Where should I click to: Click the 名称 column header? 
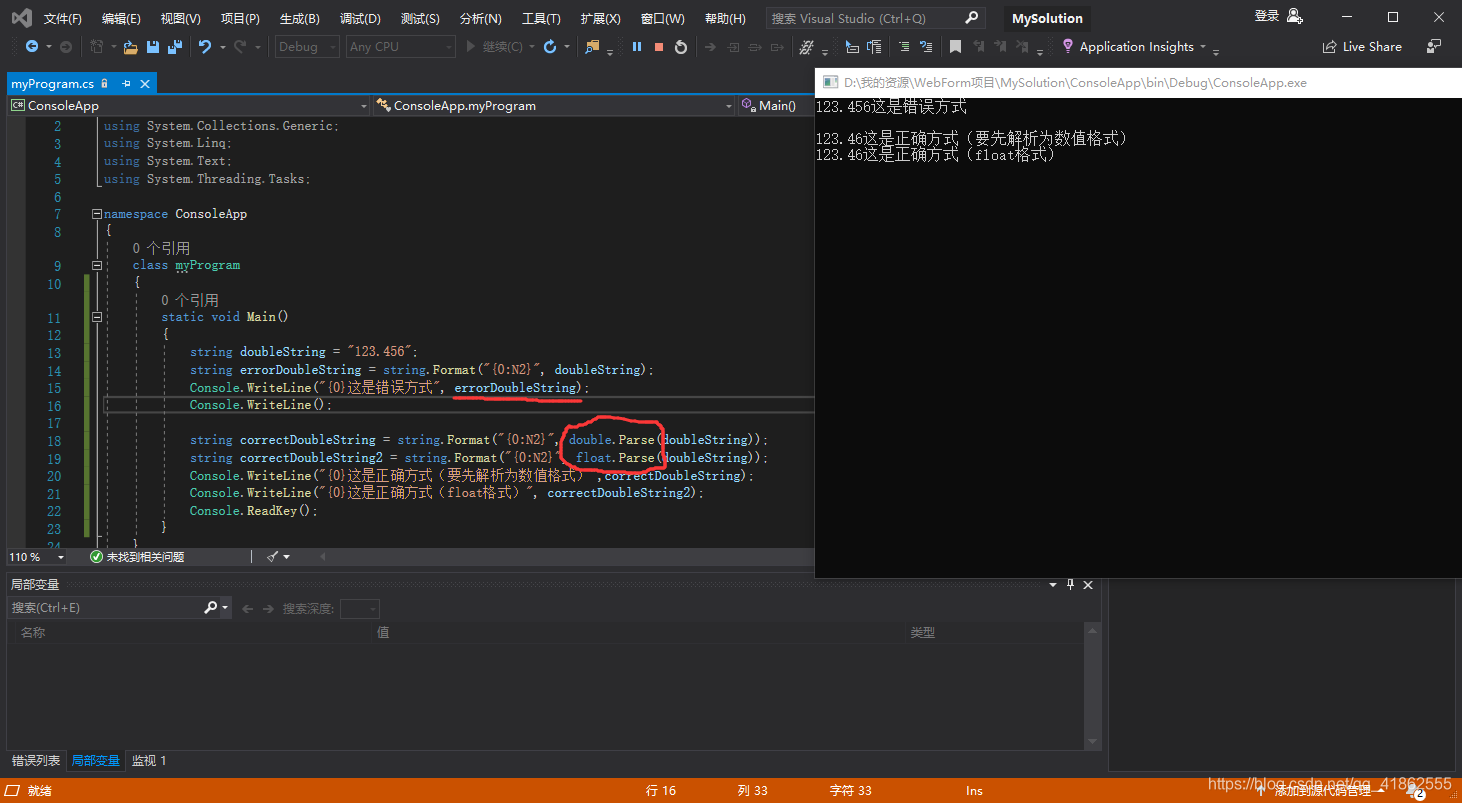33,632
